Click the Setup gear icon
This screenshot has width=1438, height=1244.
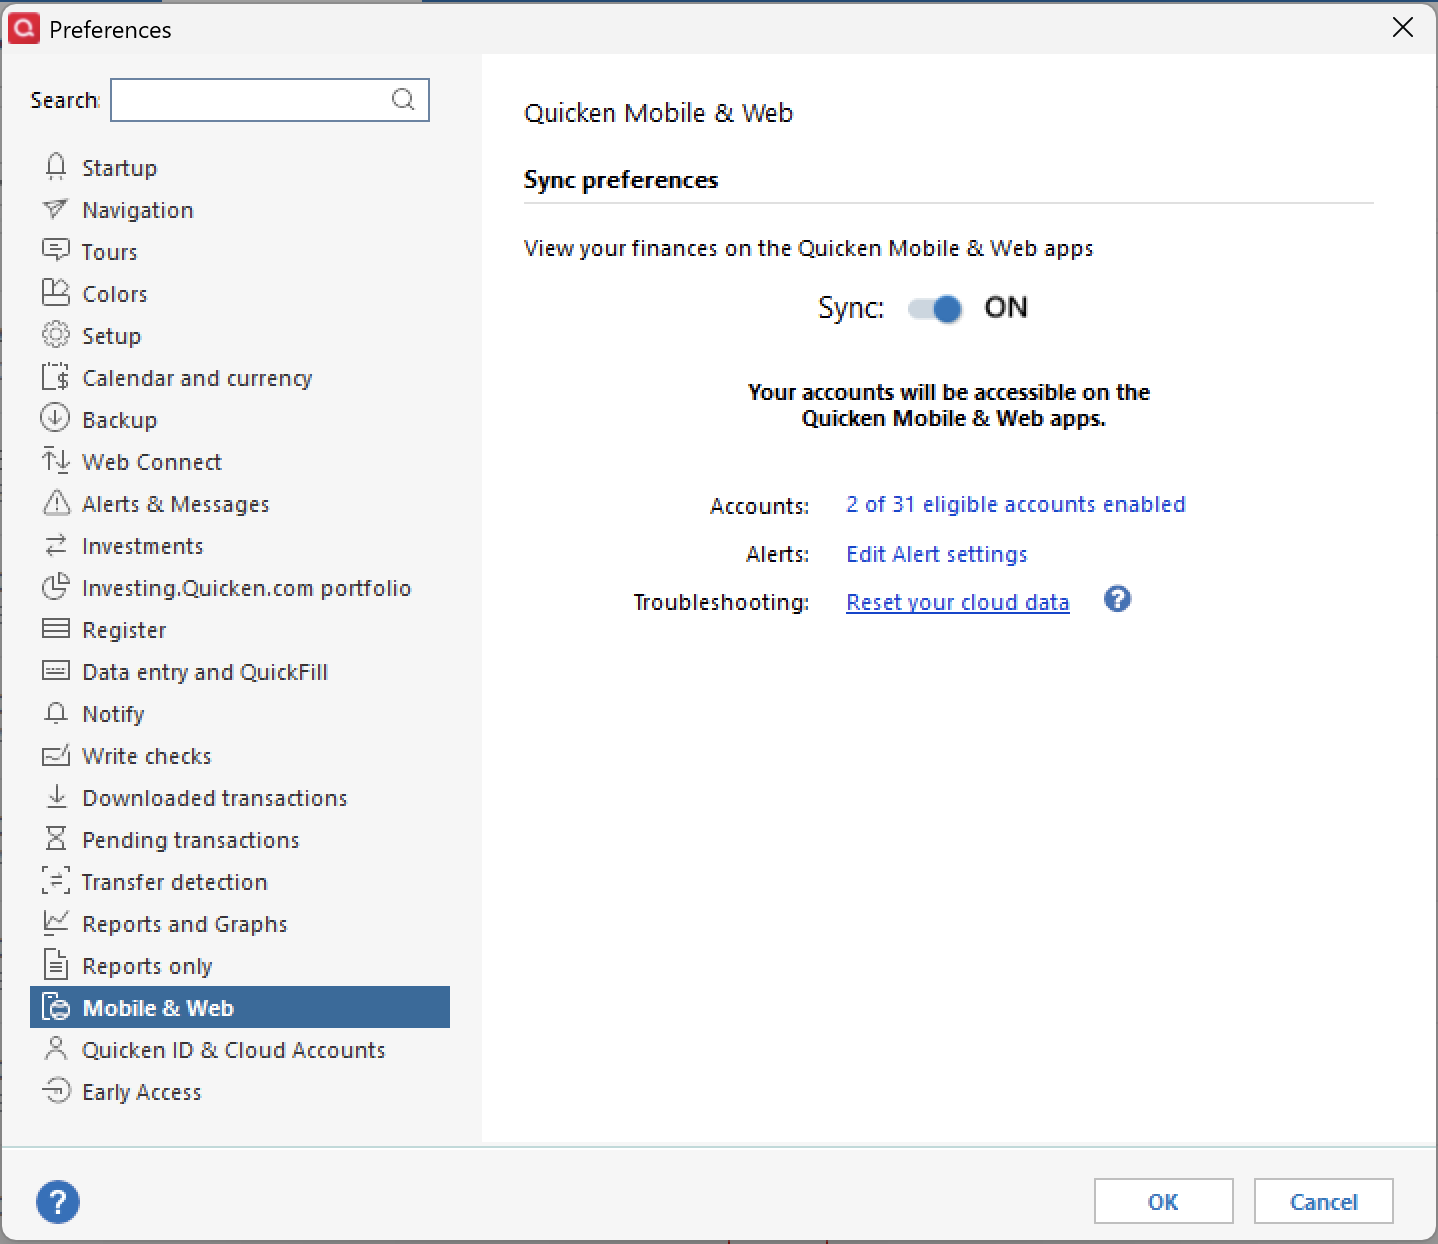(56, 335)
